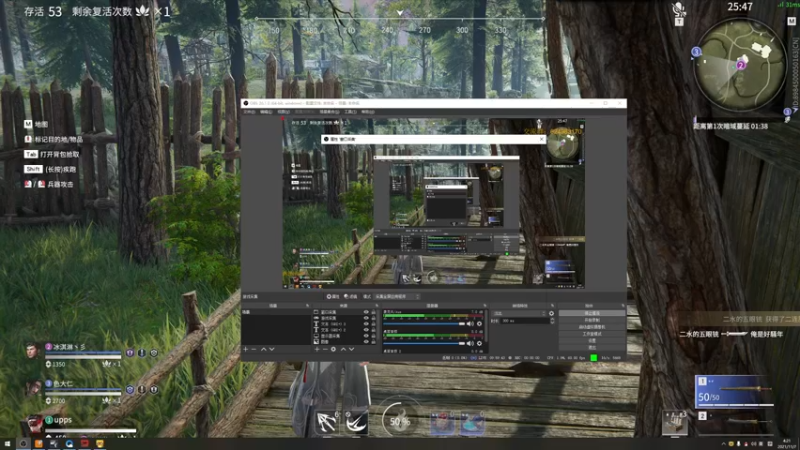Move scene down in Scenes dock
Viewport: 800px width, 450px height.
click(x=272, y=349)
